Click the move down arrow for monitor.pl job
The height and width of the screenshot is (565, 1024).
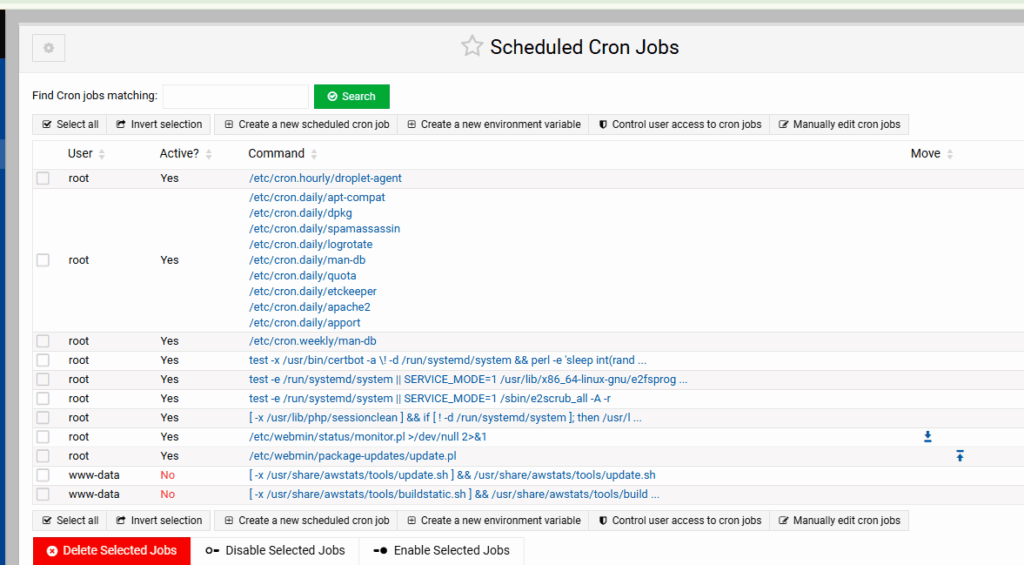(927, 437)
